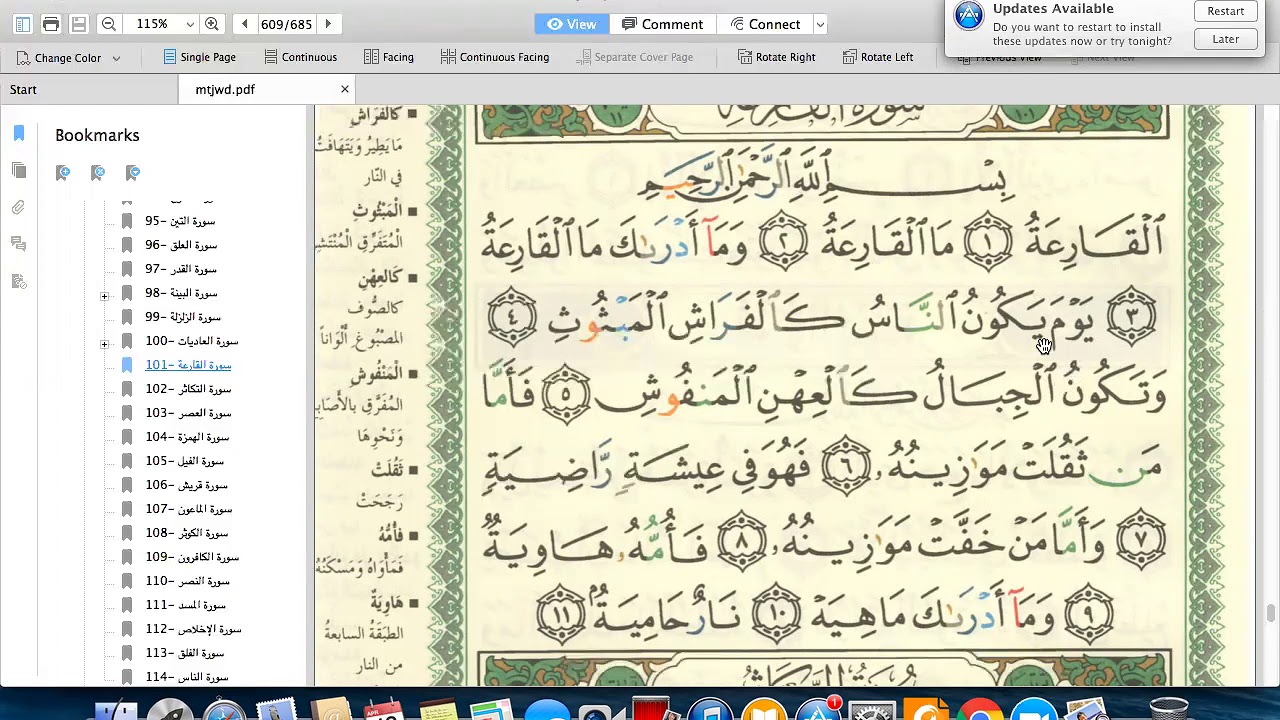Select bookmark 99 سورة الزلزلة

tap(183, 317)
